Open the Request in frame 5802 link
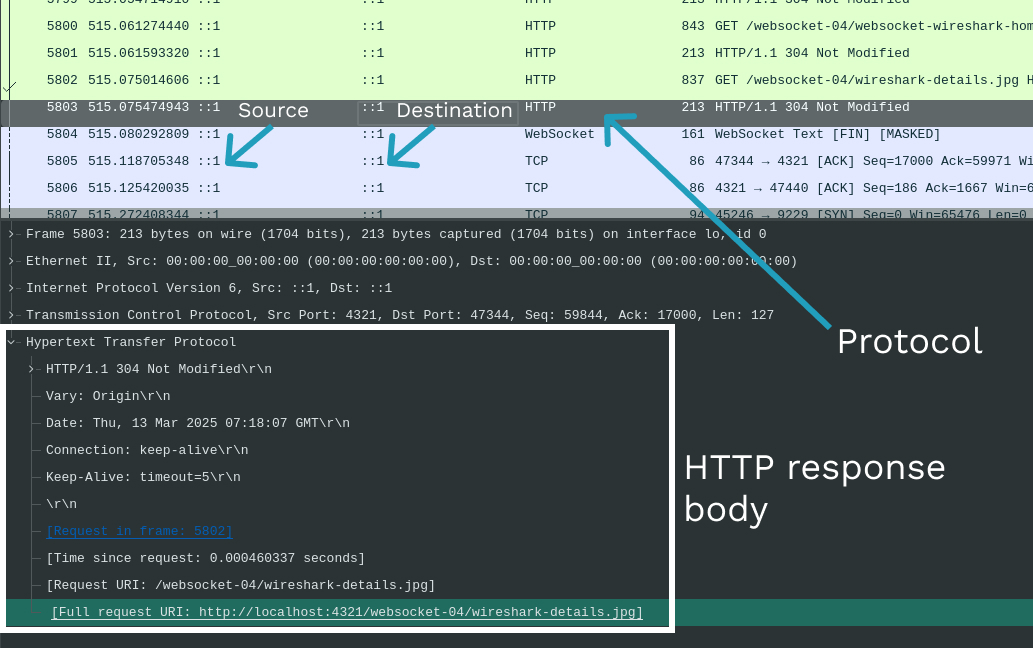The height and width of the screenshot is (648, 1033). click(139, 531)
